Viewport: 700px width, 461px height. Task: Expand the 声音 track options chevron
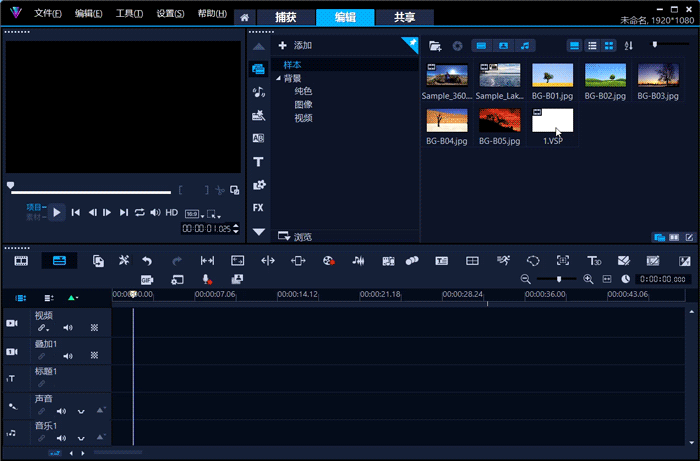[x=81, y=411]
